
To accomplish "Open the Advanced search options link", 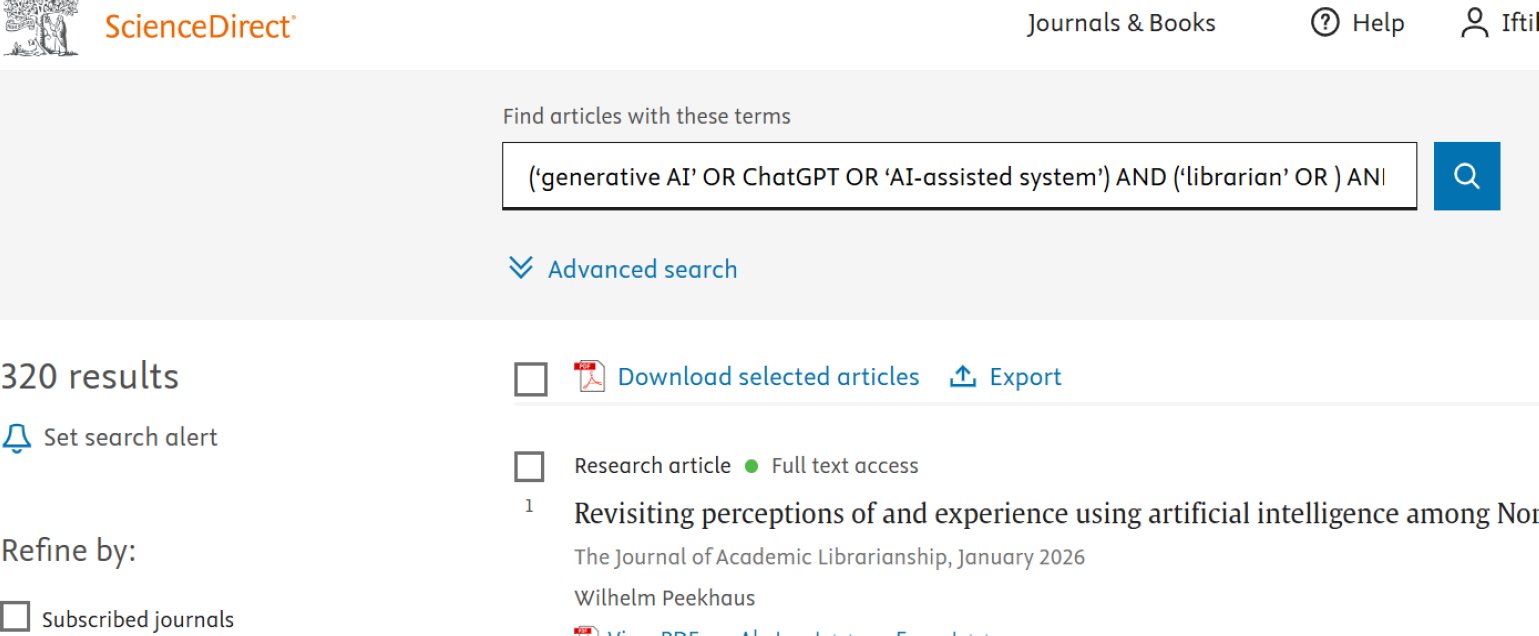I will pos(642,269).
